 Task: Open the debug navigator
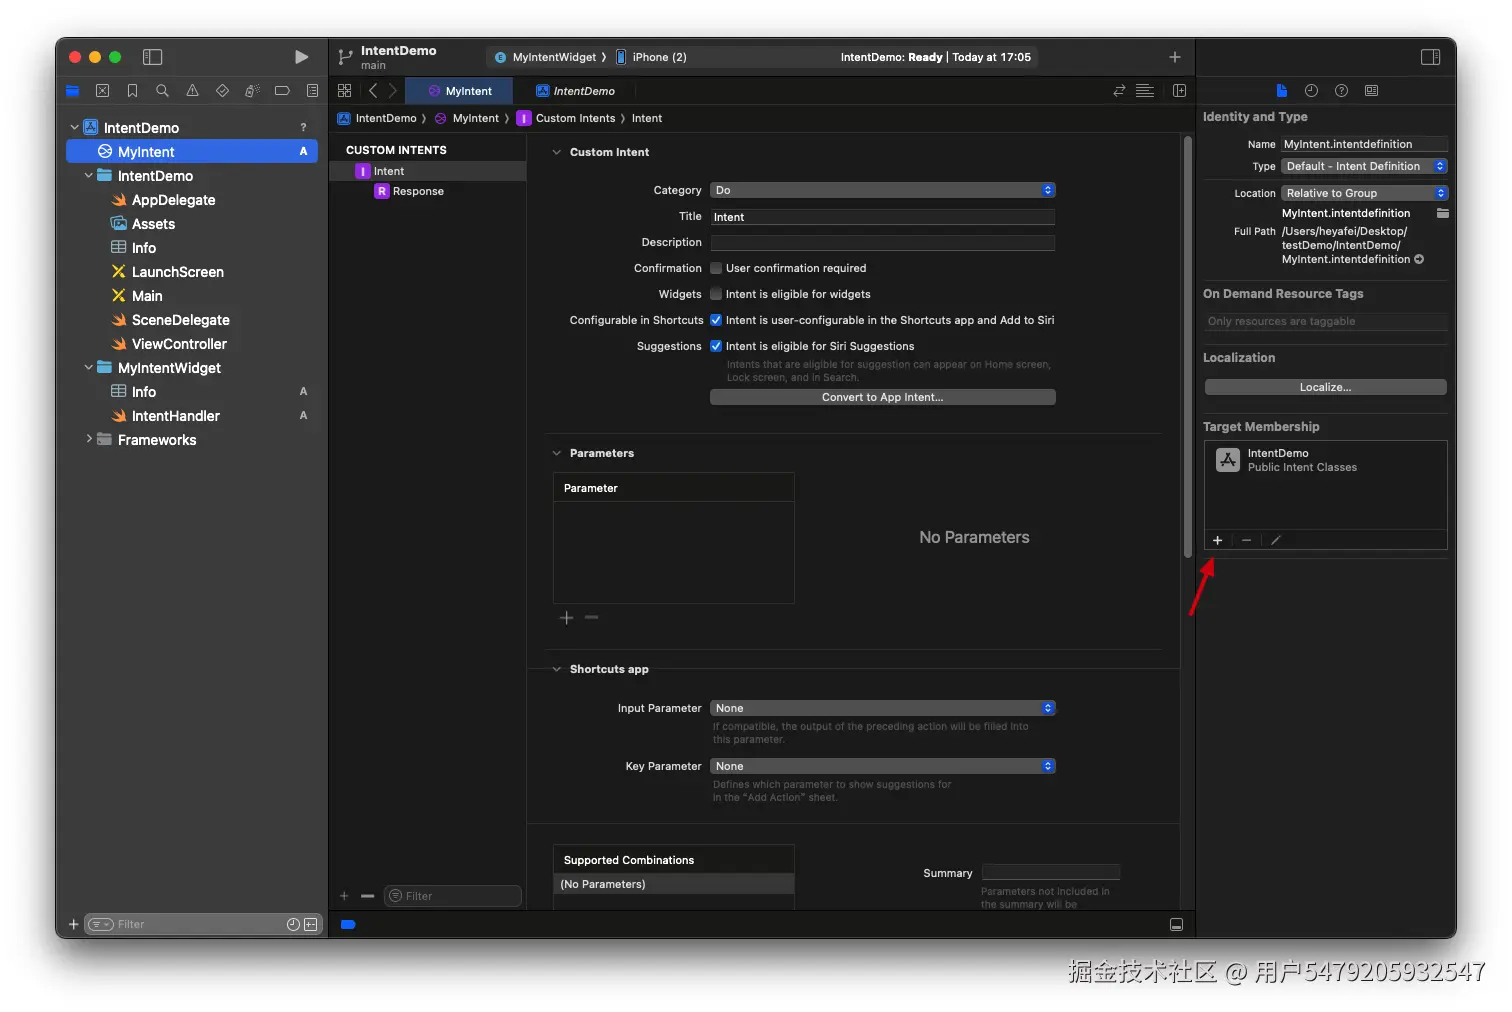click(252, 91)
